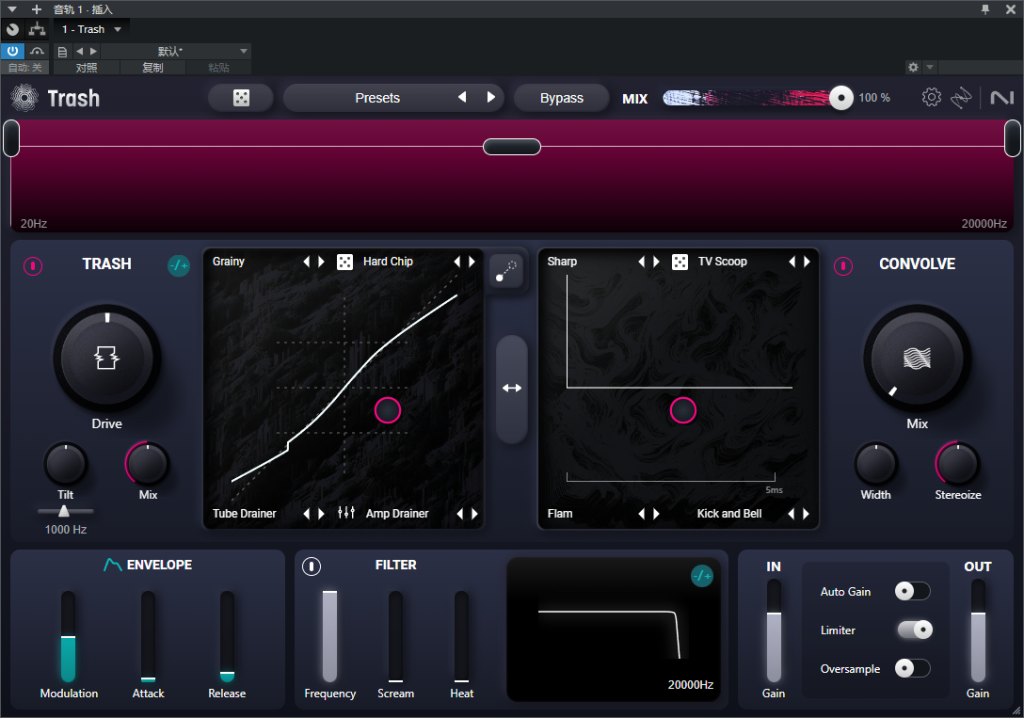Toggle the Convolve module power button
The image size is (1024, 718).
[x=843, y=266]
